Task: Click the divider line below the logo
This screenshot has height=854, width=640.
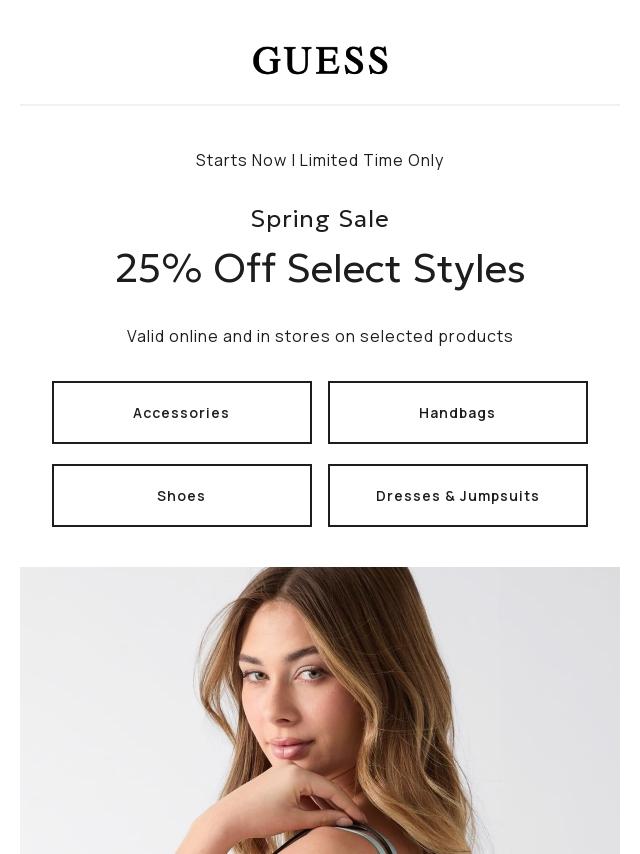Action: [x=320, y=105]
